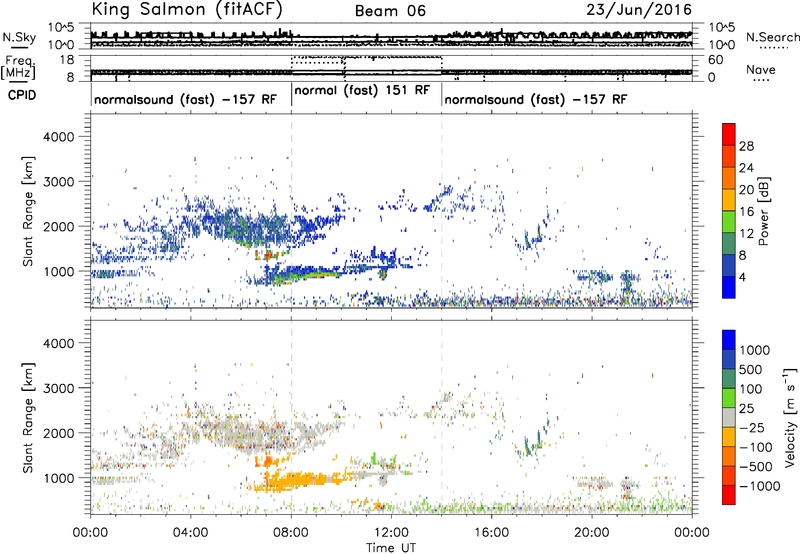Screen dimensions: 800x554
Task: Click 'Slant Range [km]' label of velocity panel
Action: (28, 418)
